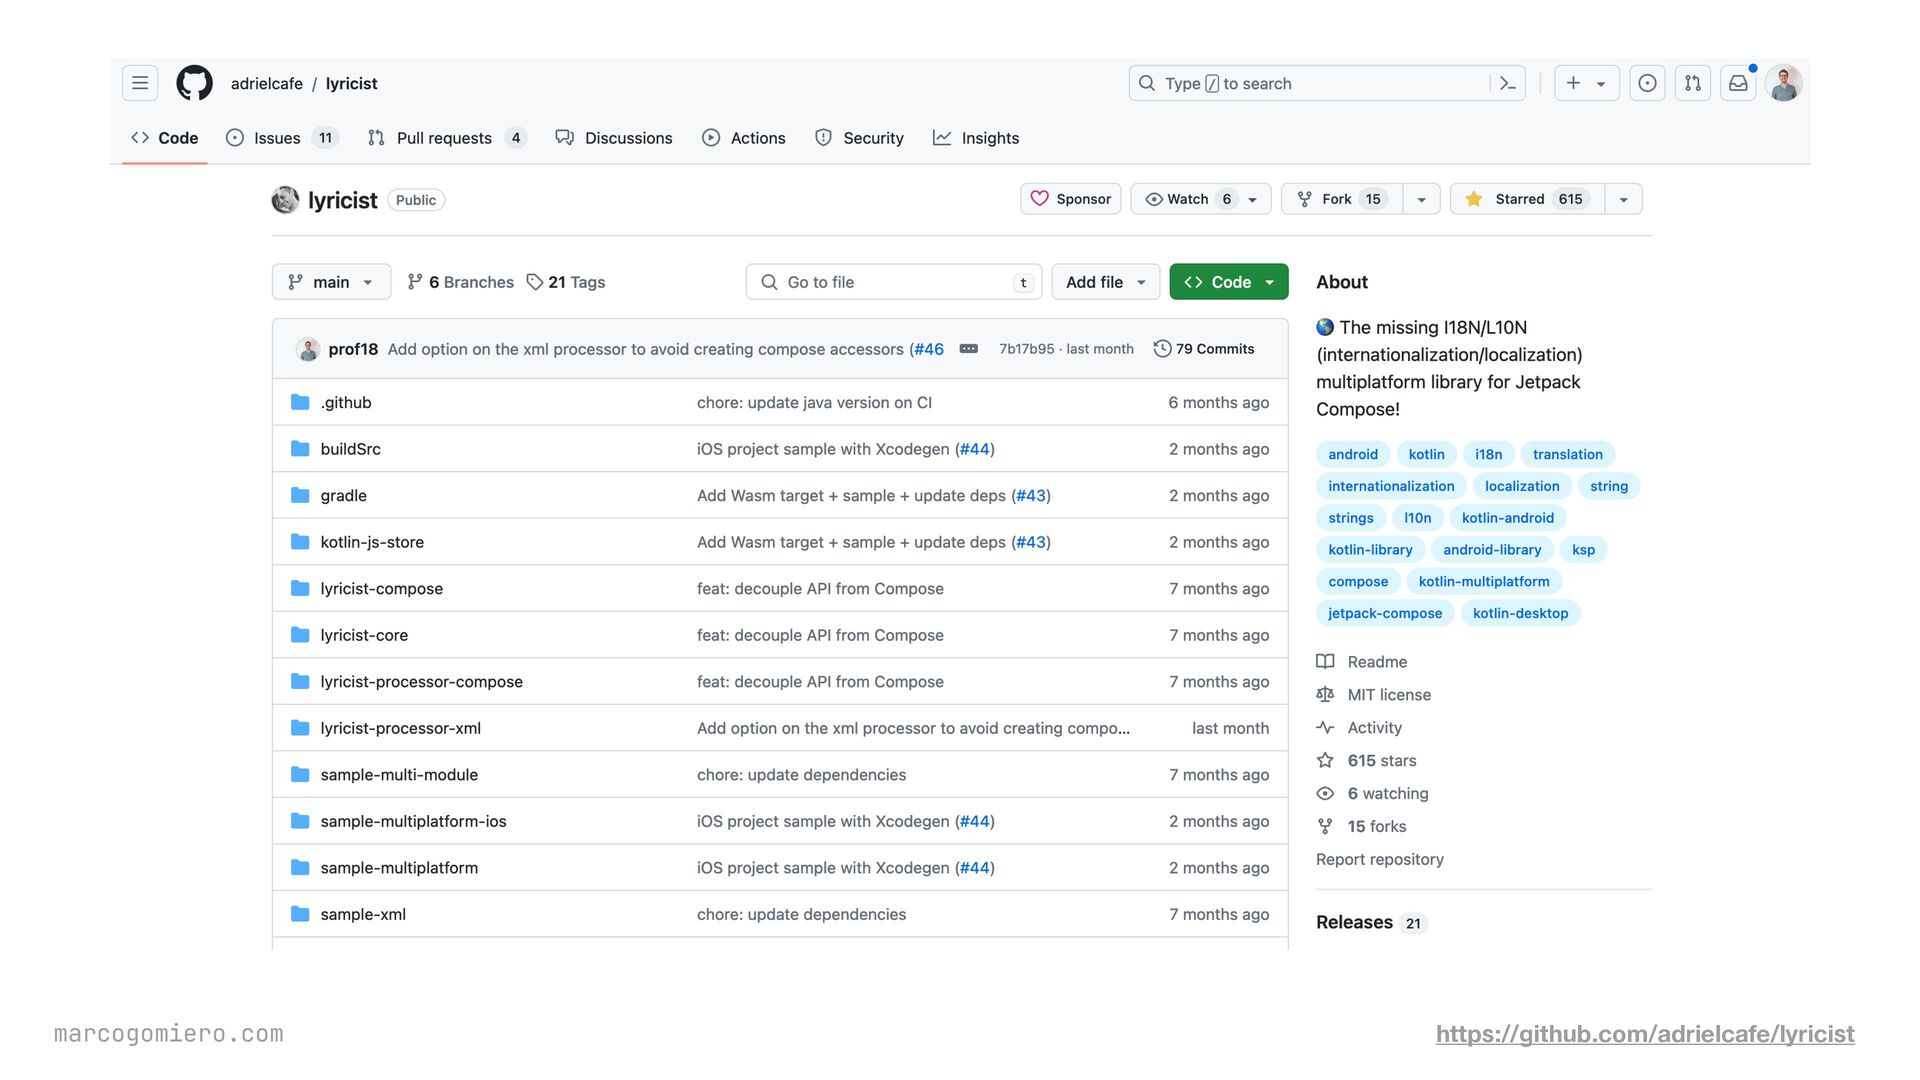Open the create new plus menu
The image size is (1920, 1080).
point(1586,83)
